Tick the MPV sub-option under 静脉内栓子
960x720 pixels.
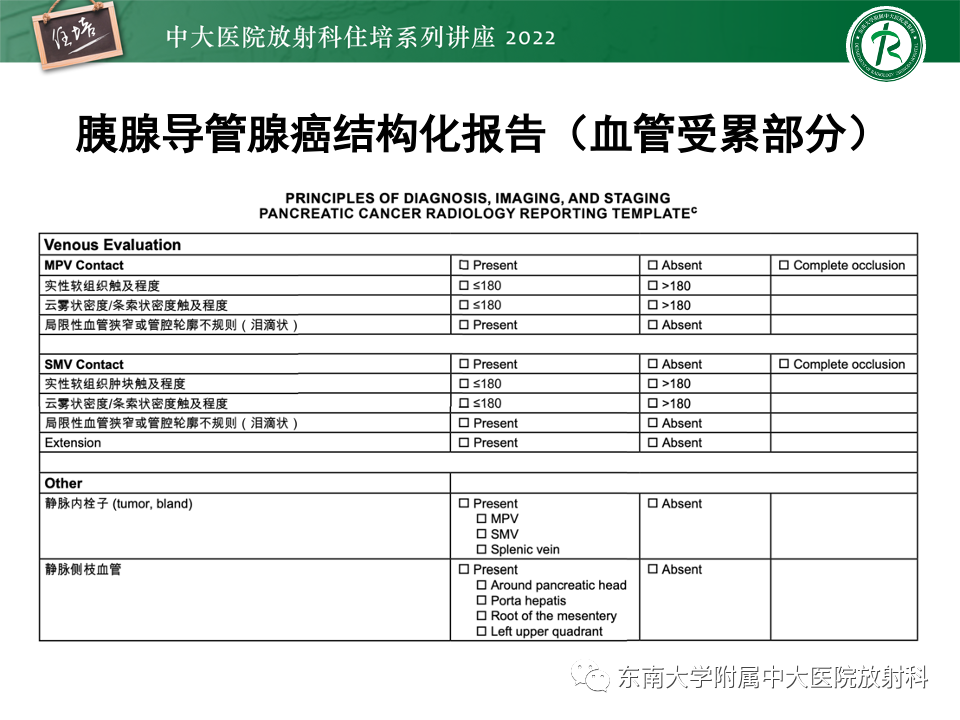(481, 519)
